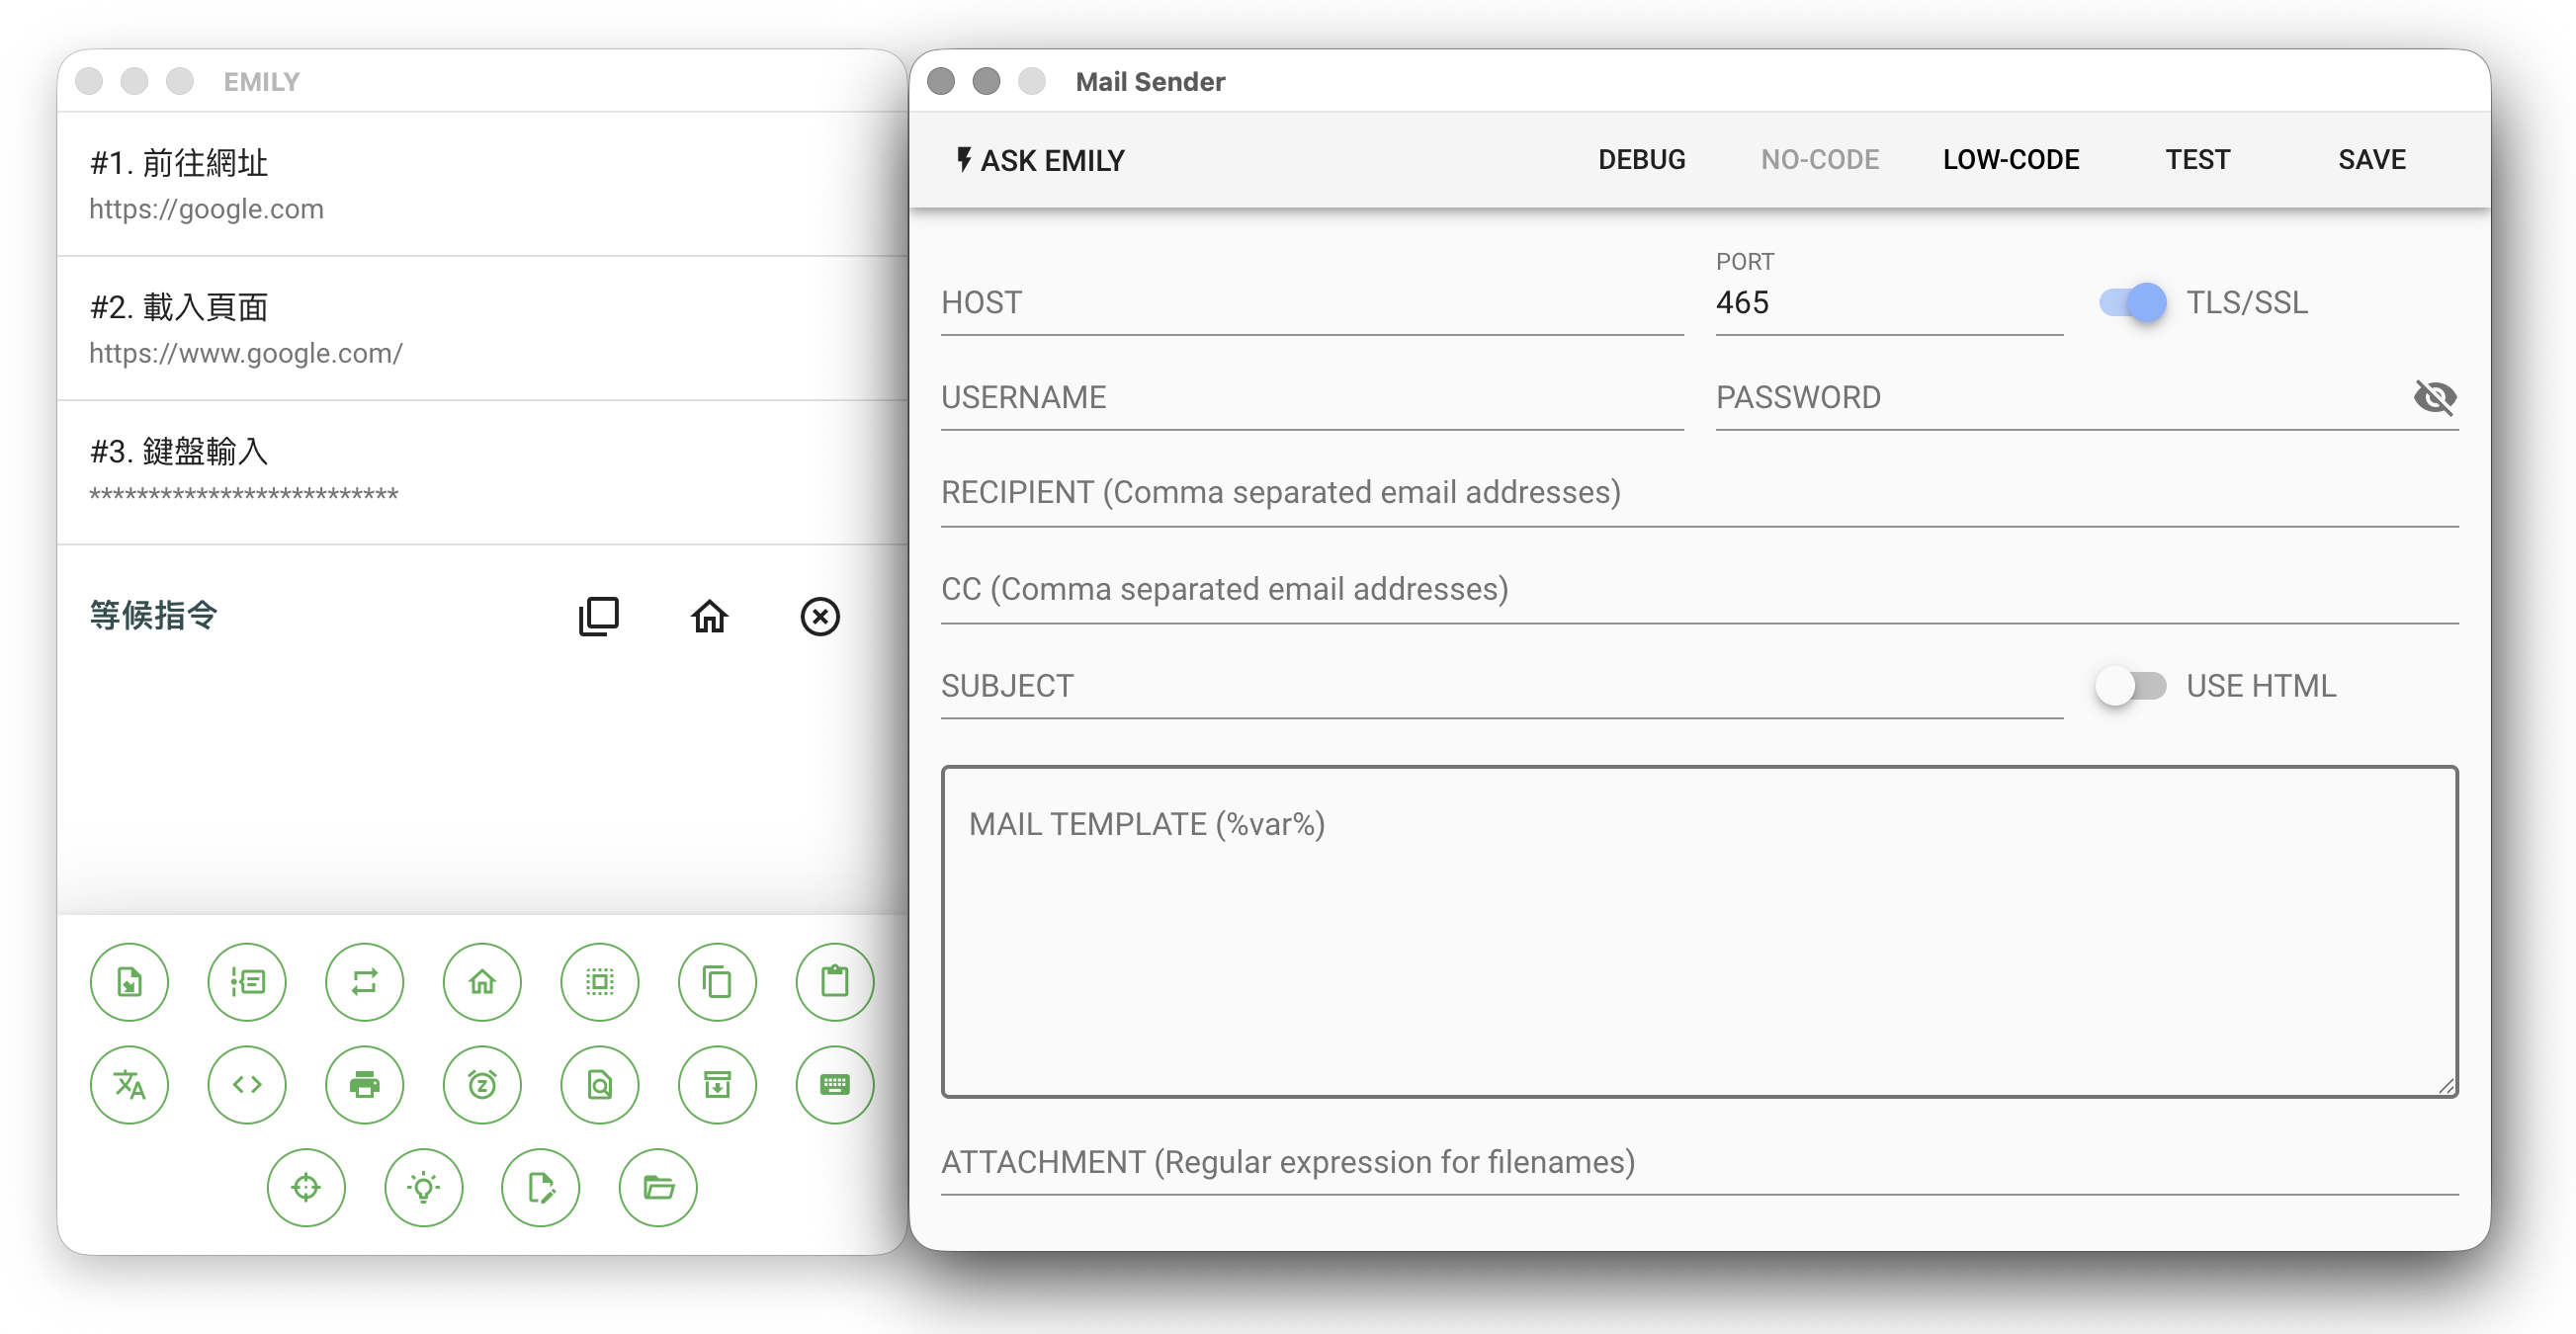
Task: Click the code brackets icon button
Action: point(247,1084)
